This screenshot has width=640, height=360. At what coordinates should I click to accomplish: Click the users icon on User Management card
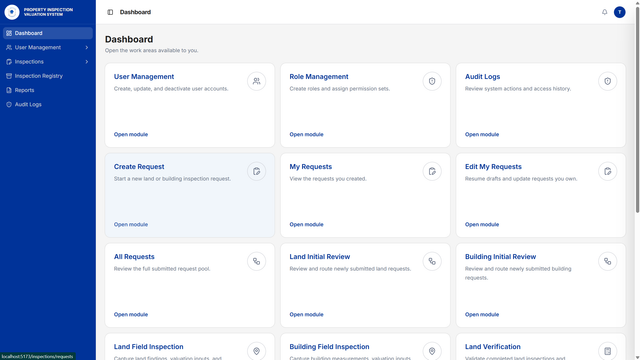(x=256, y=81)
